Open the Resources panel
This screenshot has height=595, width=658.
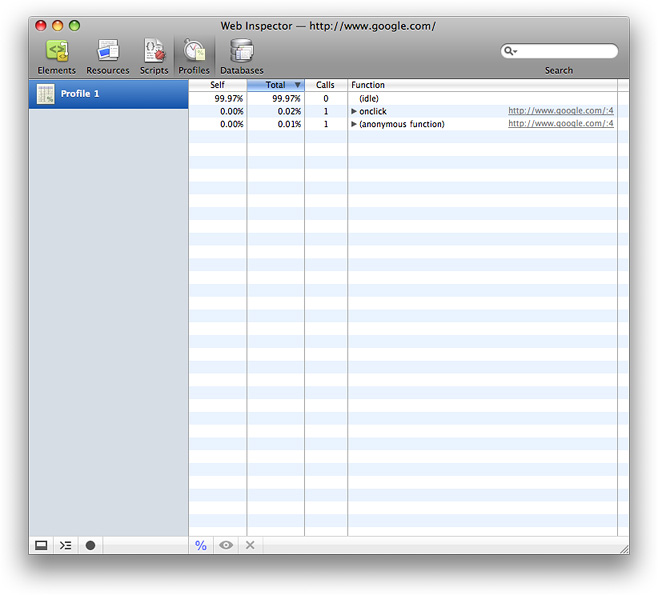108,56
